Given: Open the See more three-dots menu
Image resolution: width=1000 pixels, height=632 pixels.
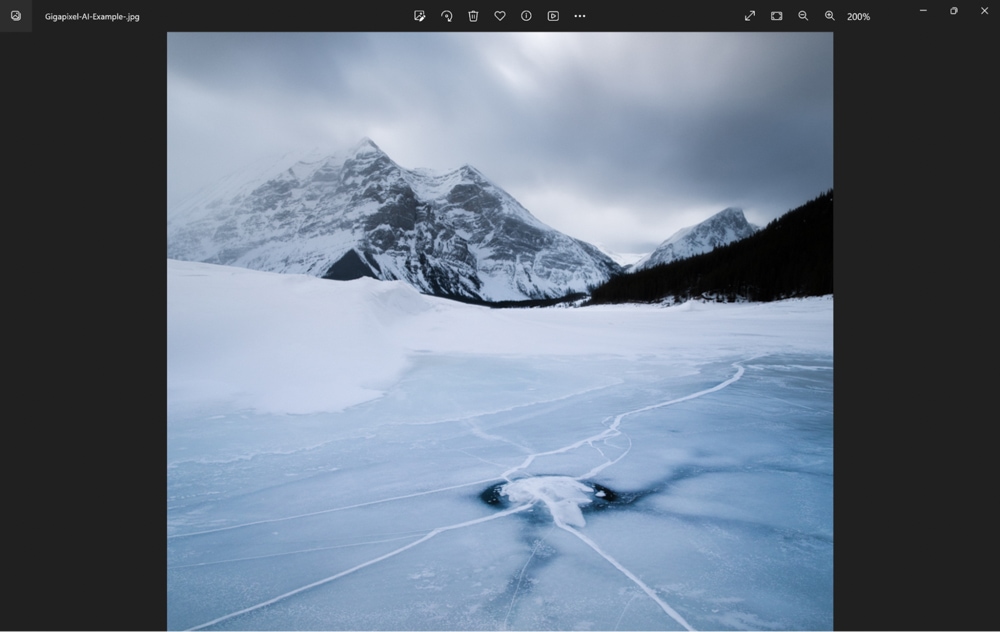Looking at the screenshot, I should (580, 16).
